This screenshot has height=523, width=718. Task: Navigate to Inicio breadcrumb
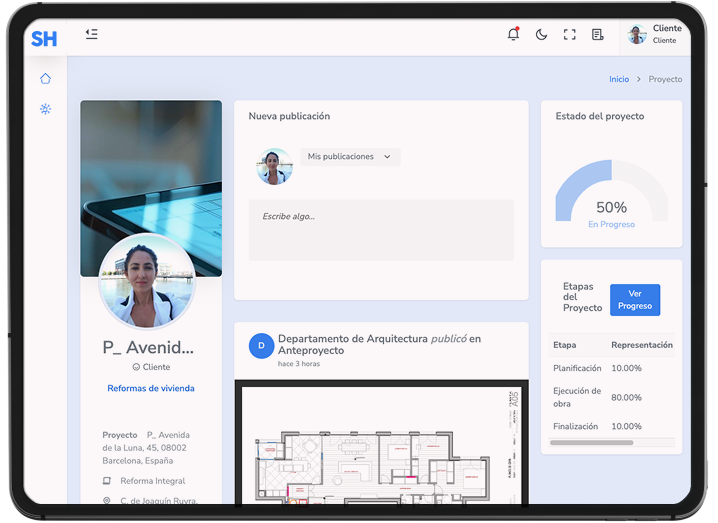[619, 79]
